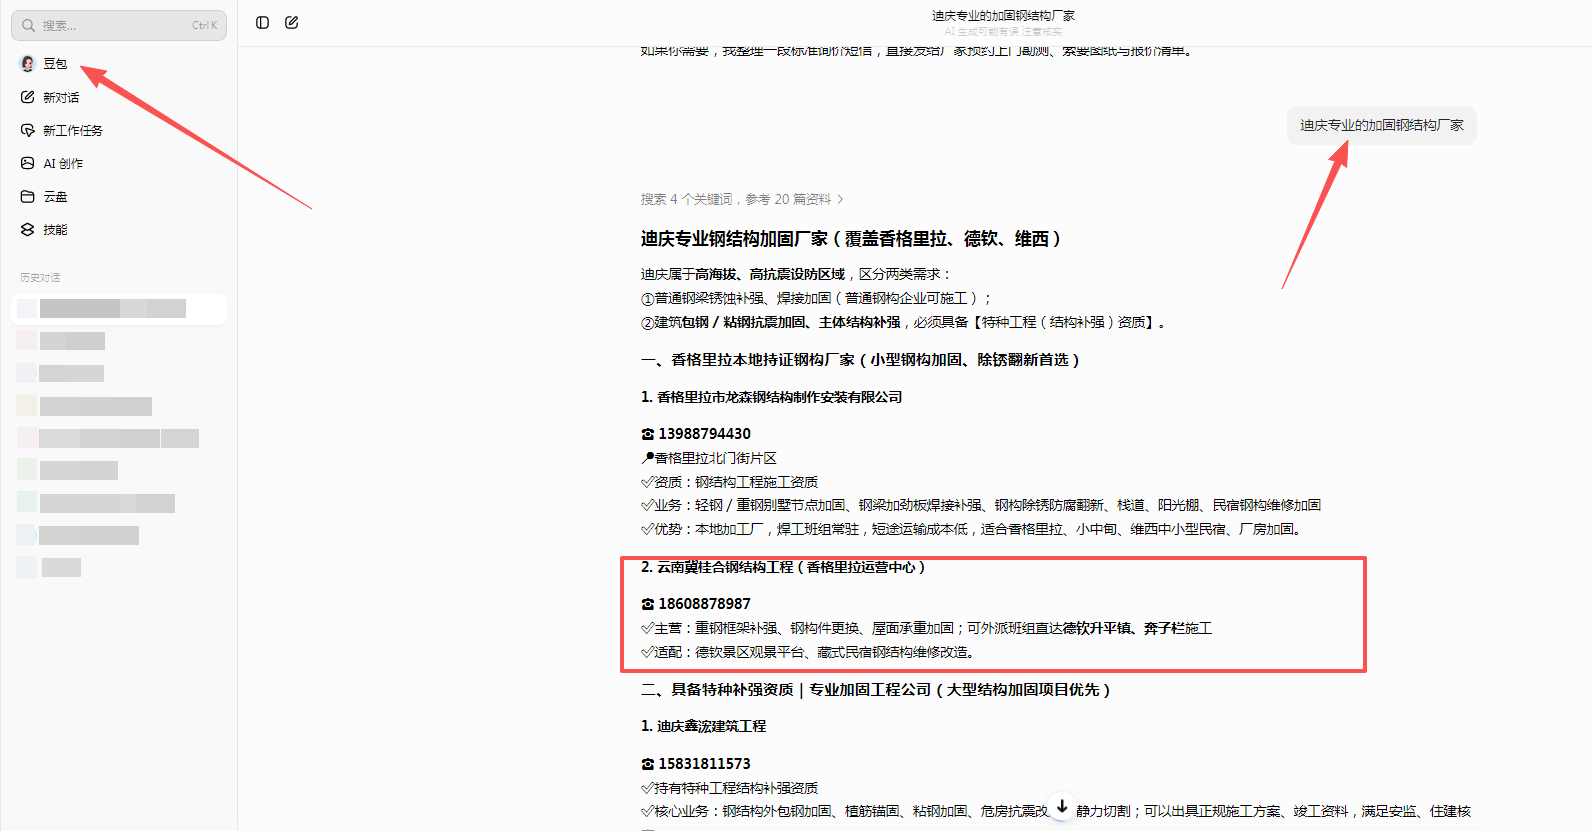Click the search box in the sidebar
The image size is (1592, 831).
[x=119, y=25]
